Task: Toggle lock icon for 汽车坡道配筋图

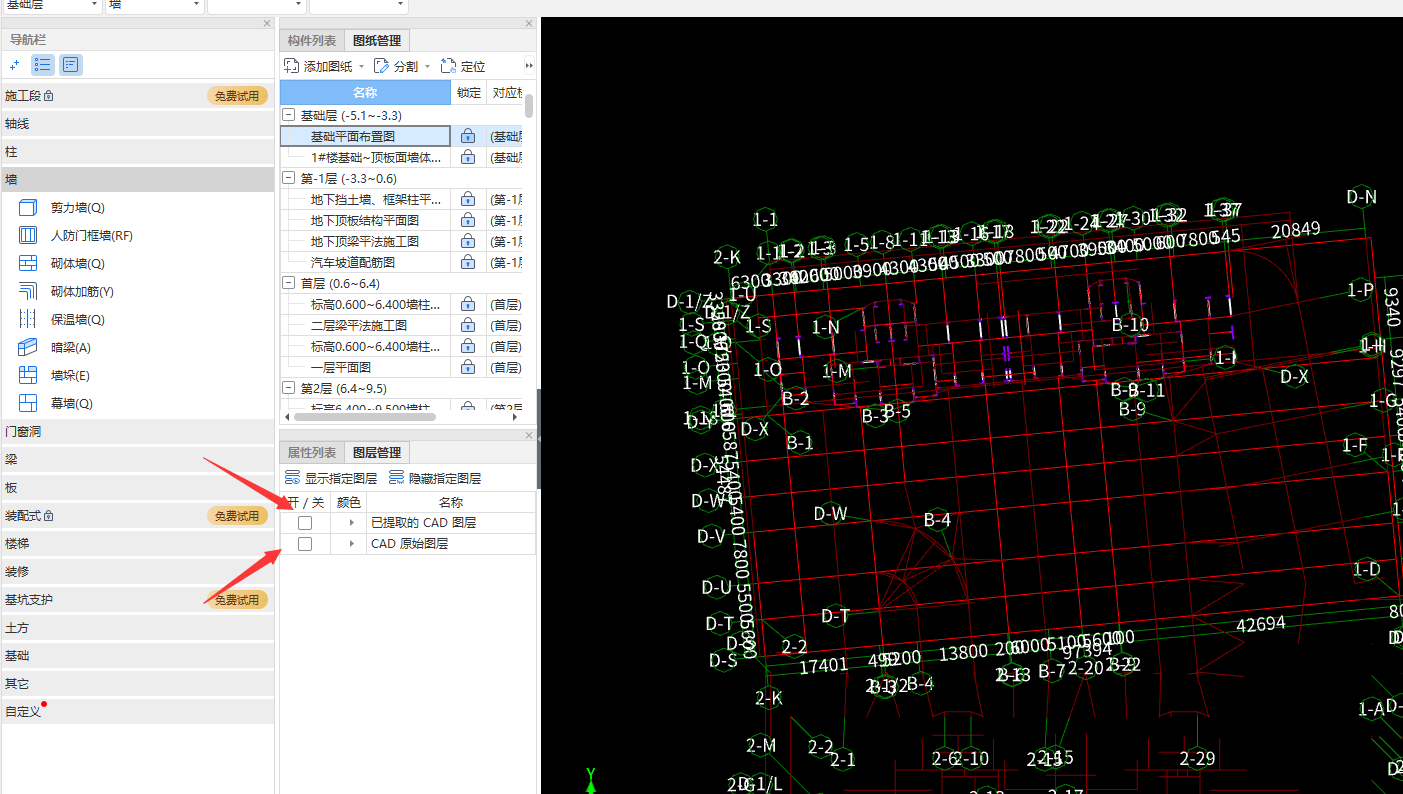Action: (x=468, y=263)
